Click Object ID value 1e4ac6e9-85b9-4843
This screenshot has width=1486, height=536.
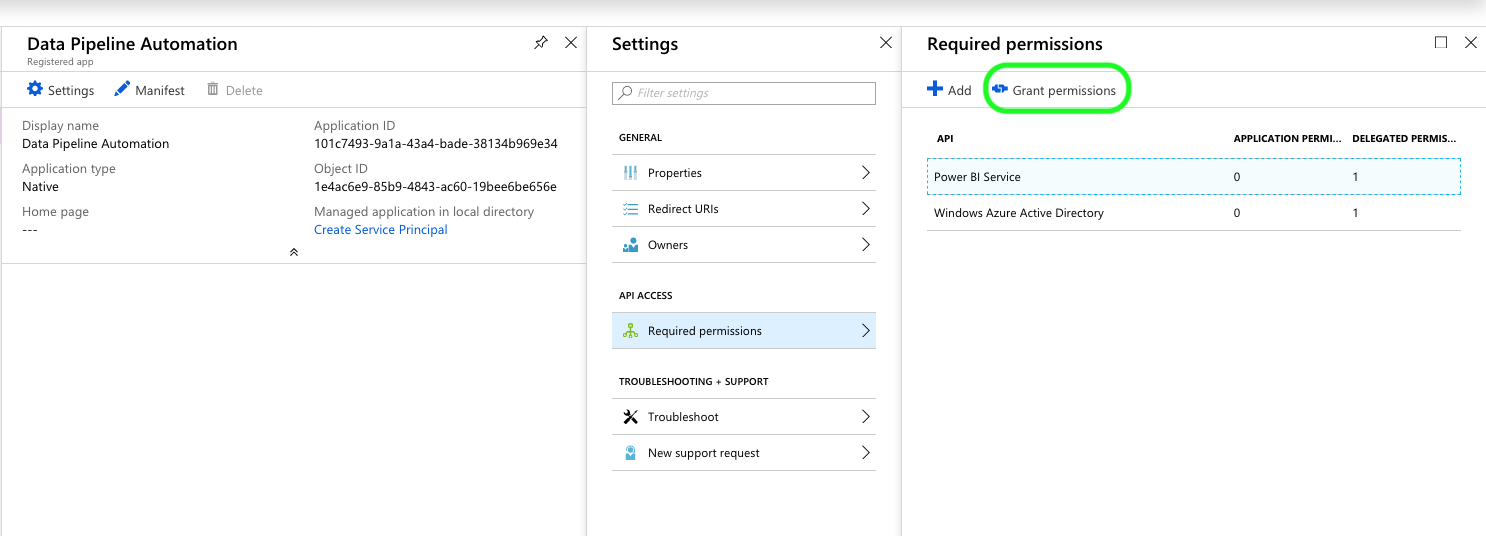point(435,187)
